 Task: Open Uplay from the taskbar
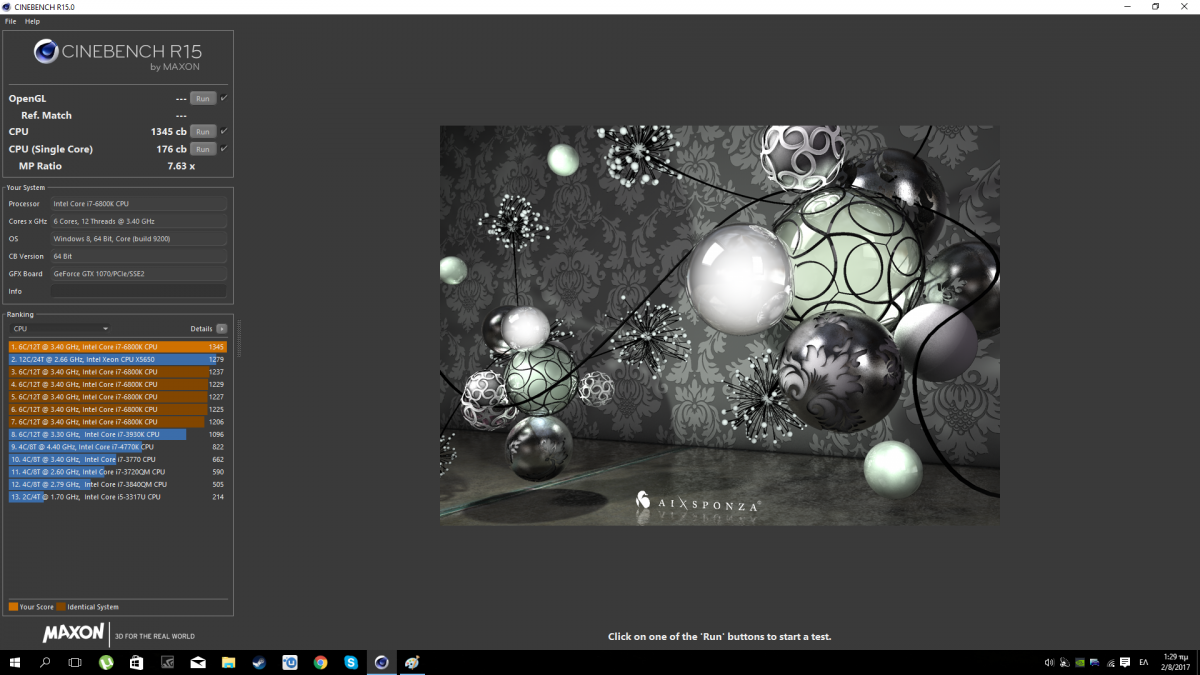click(290, 662)
